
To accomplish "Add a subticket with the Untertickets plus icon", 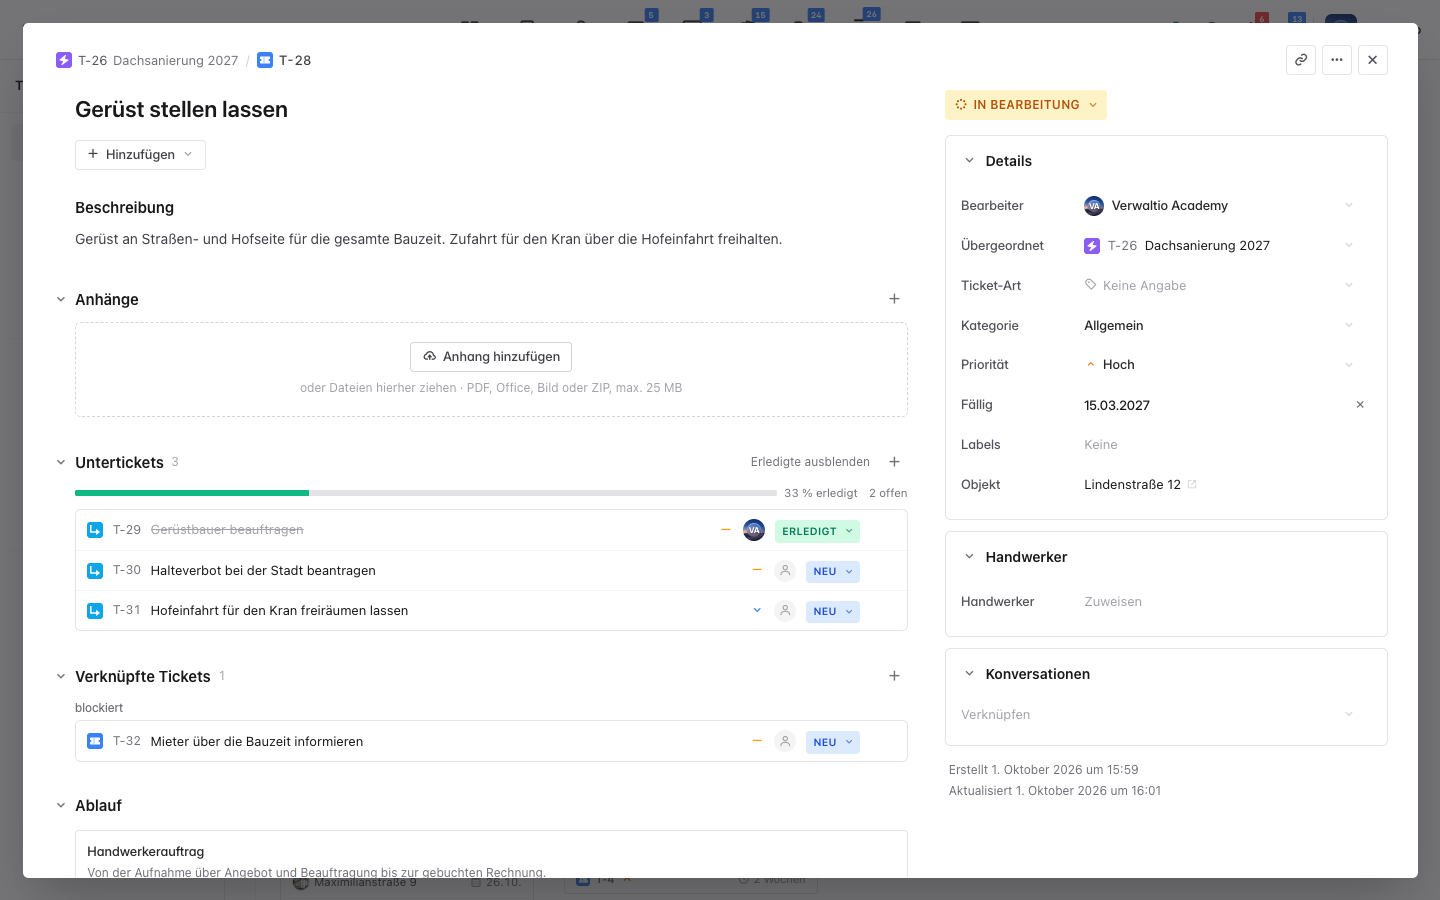I will (x=895, y=462).
